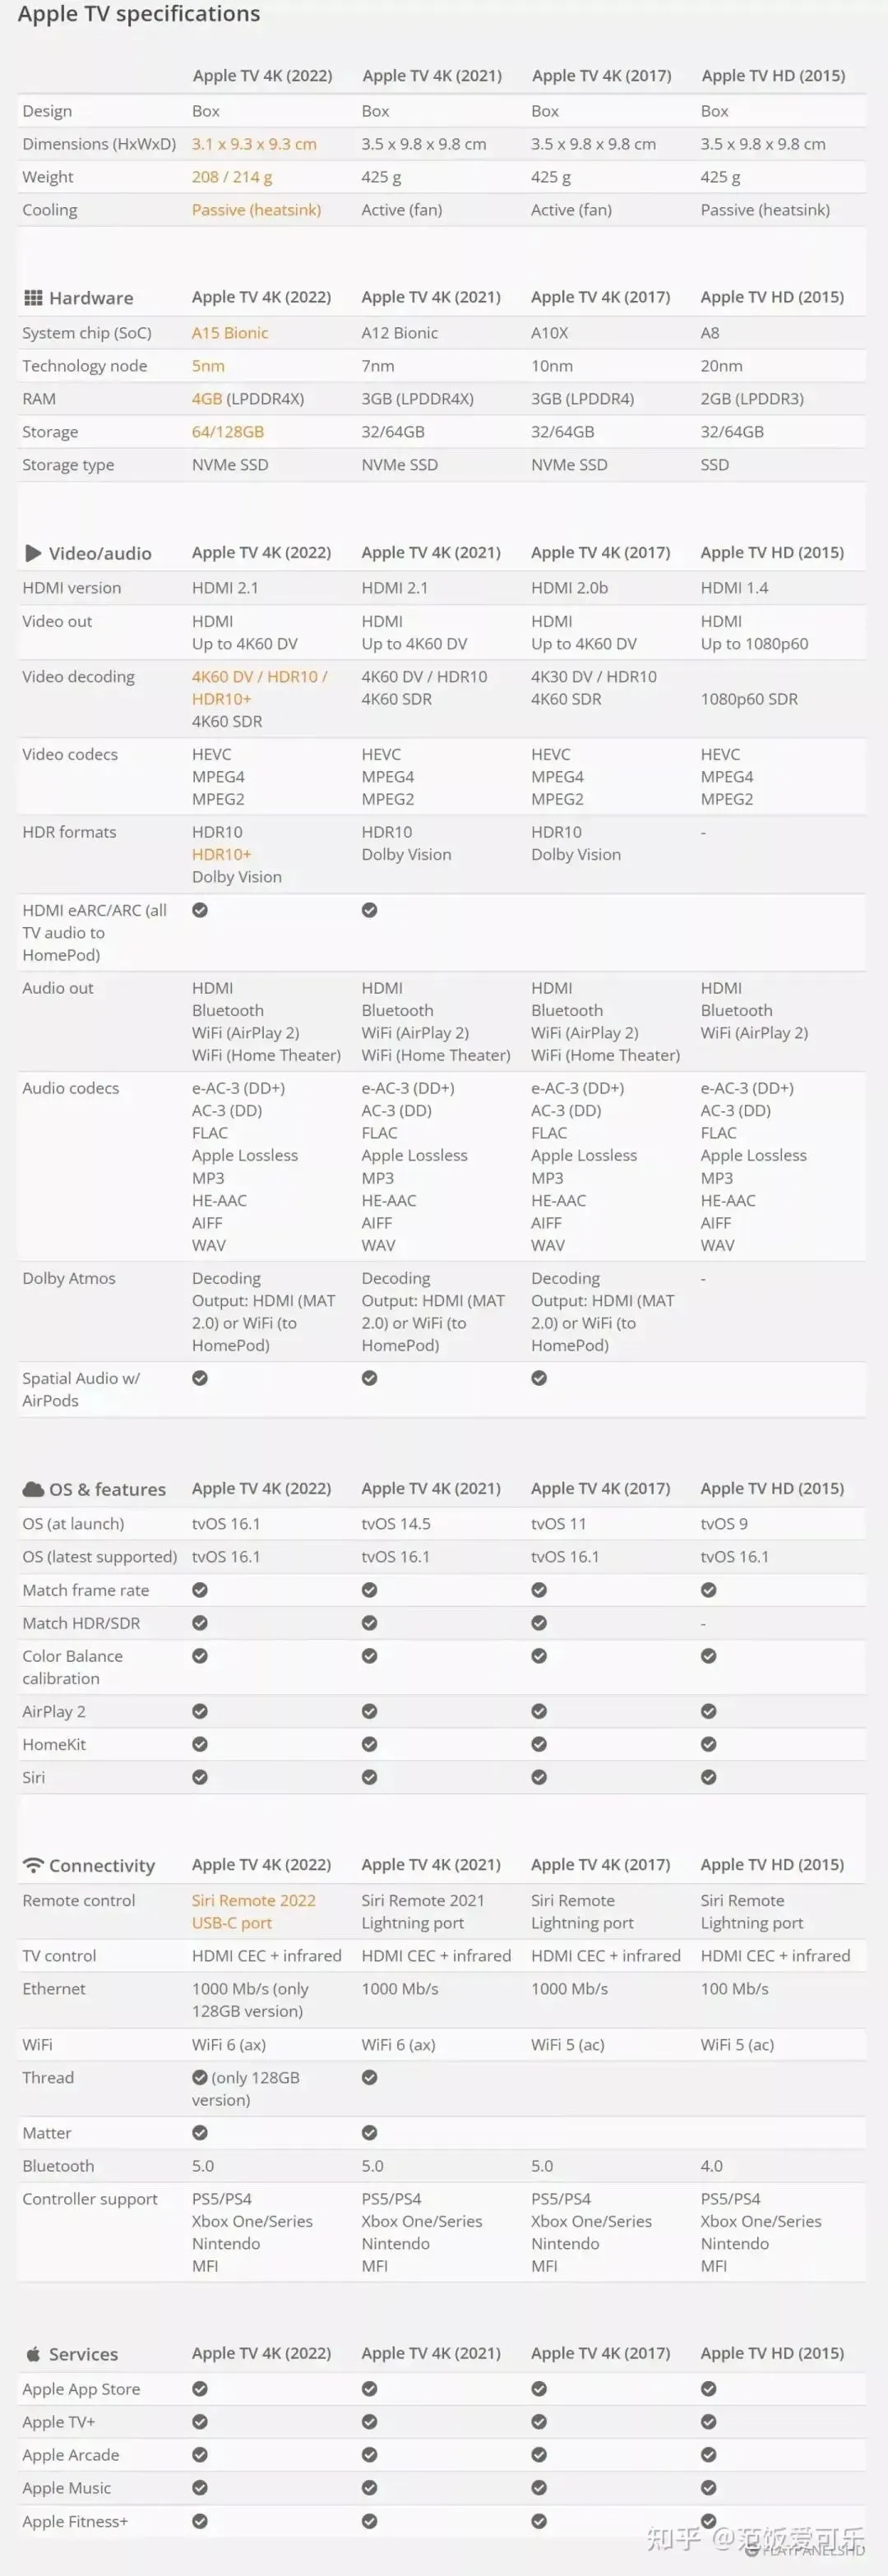Click the Services Apple logo icon
The image size is (888, 2576).
tap(33, 2354)
